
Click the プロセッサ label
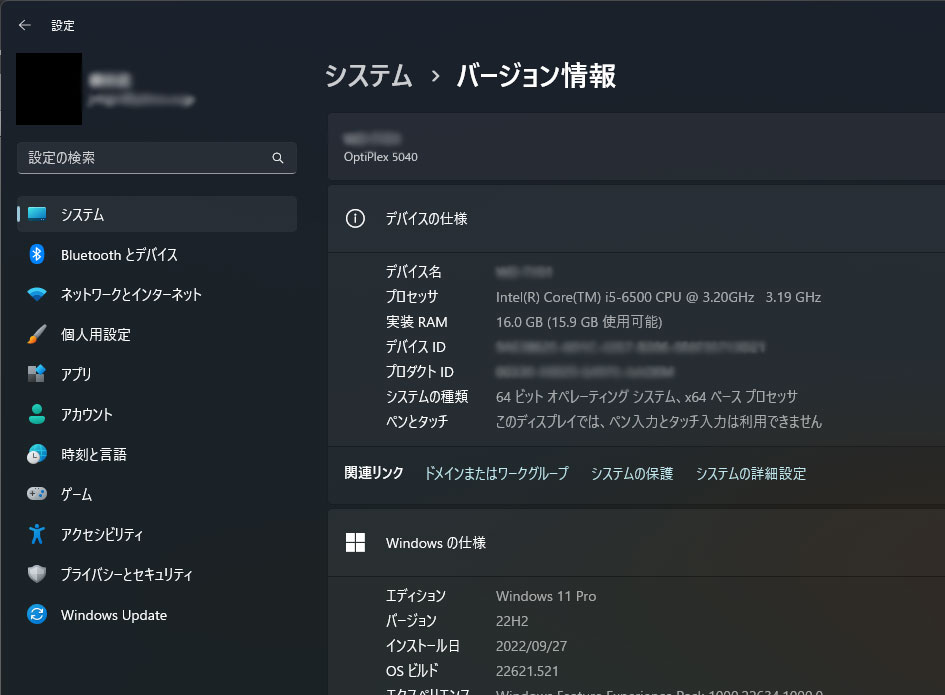(412, 297)
